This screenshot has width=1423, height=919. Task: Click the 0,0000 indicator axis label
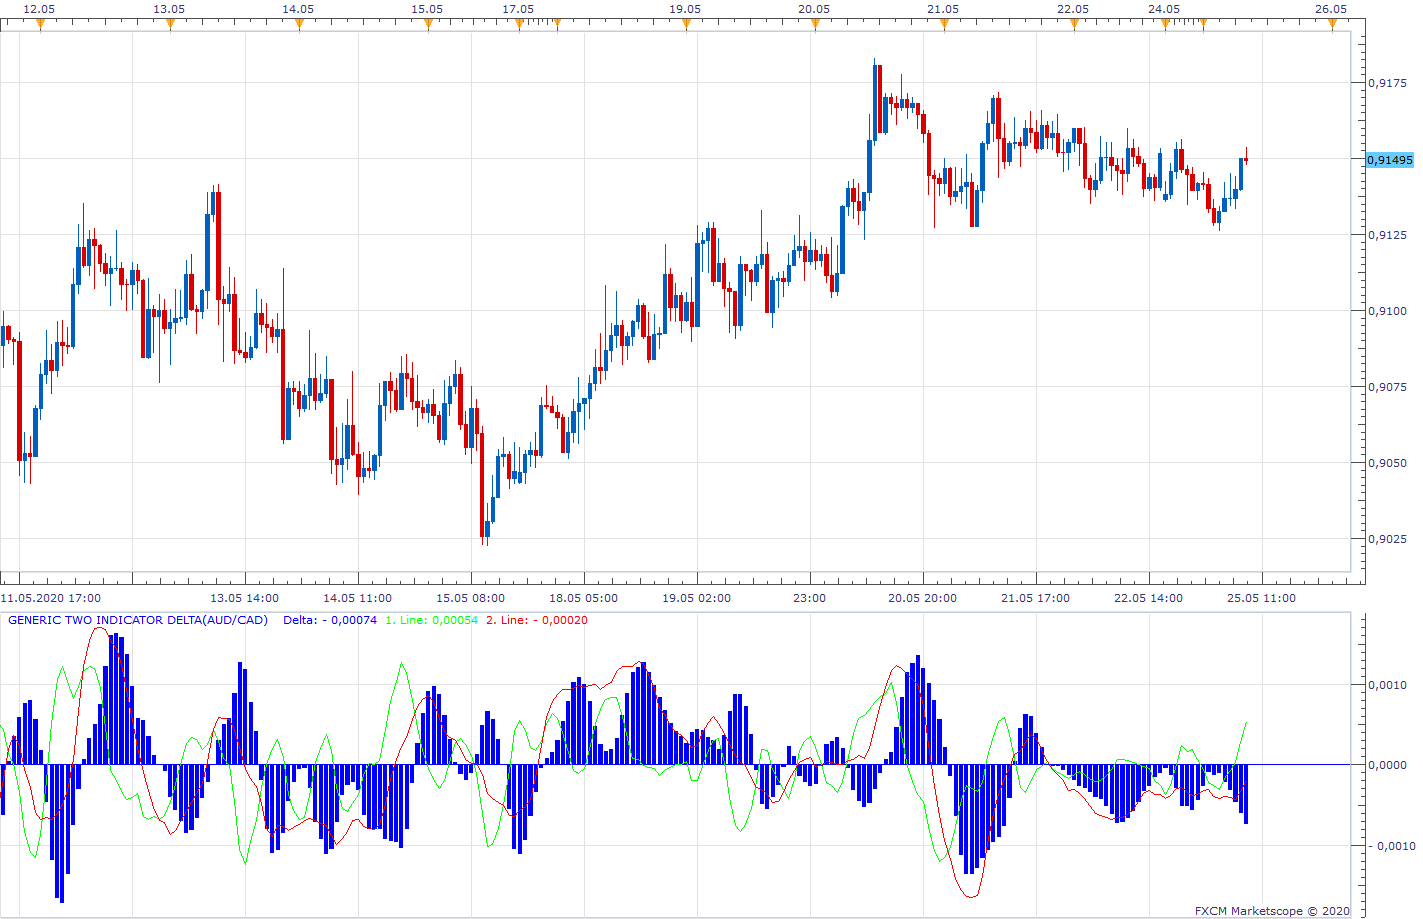(1387, 765)
